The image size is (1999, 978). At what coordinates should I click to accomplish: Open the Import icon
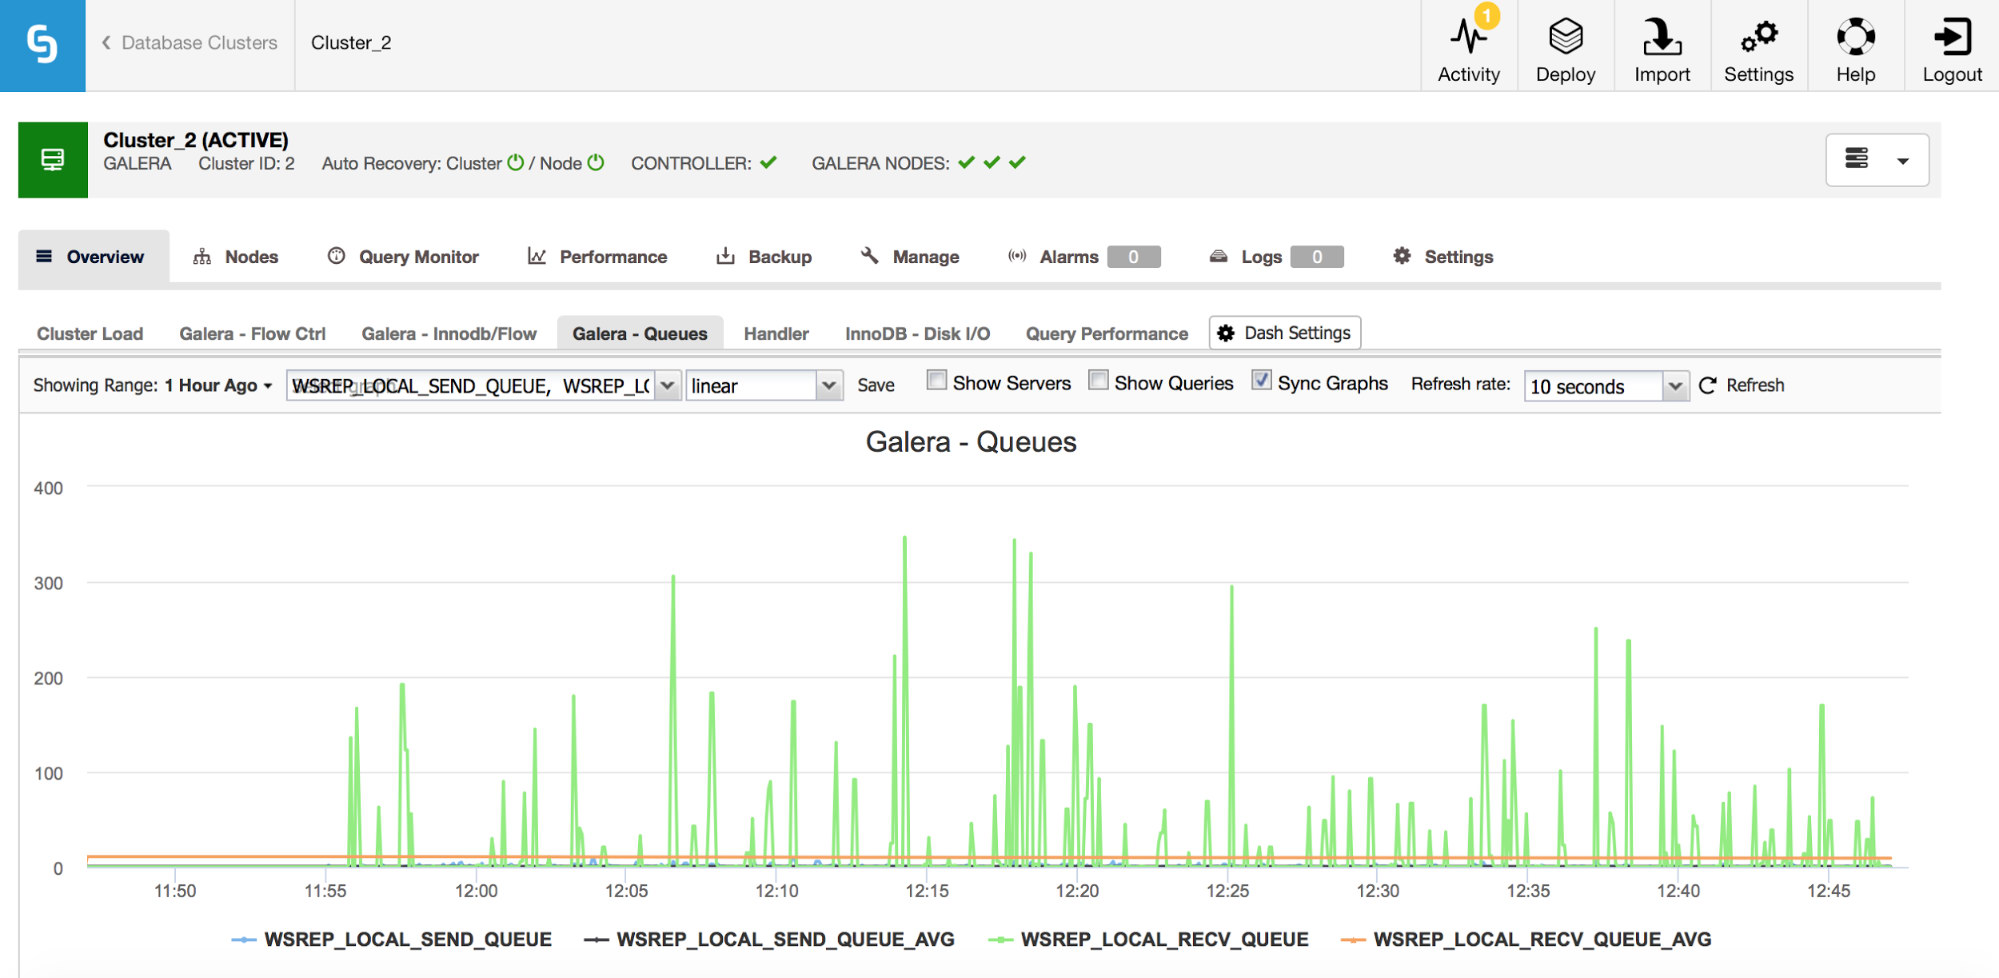[x=1662, y=37]
